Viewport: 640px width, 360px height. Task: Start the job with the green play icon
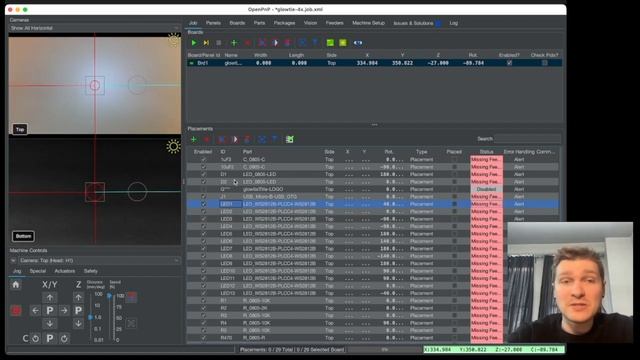(x=194, y=42)
